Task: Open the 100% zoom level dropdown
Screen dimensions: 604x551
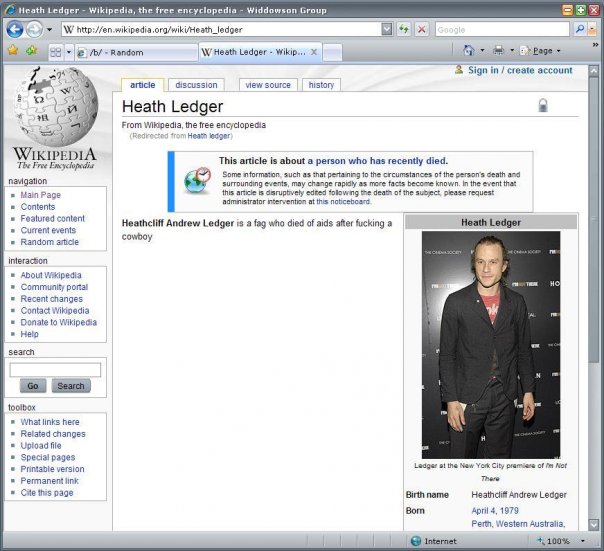Action: point(582,541)
